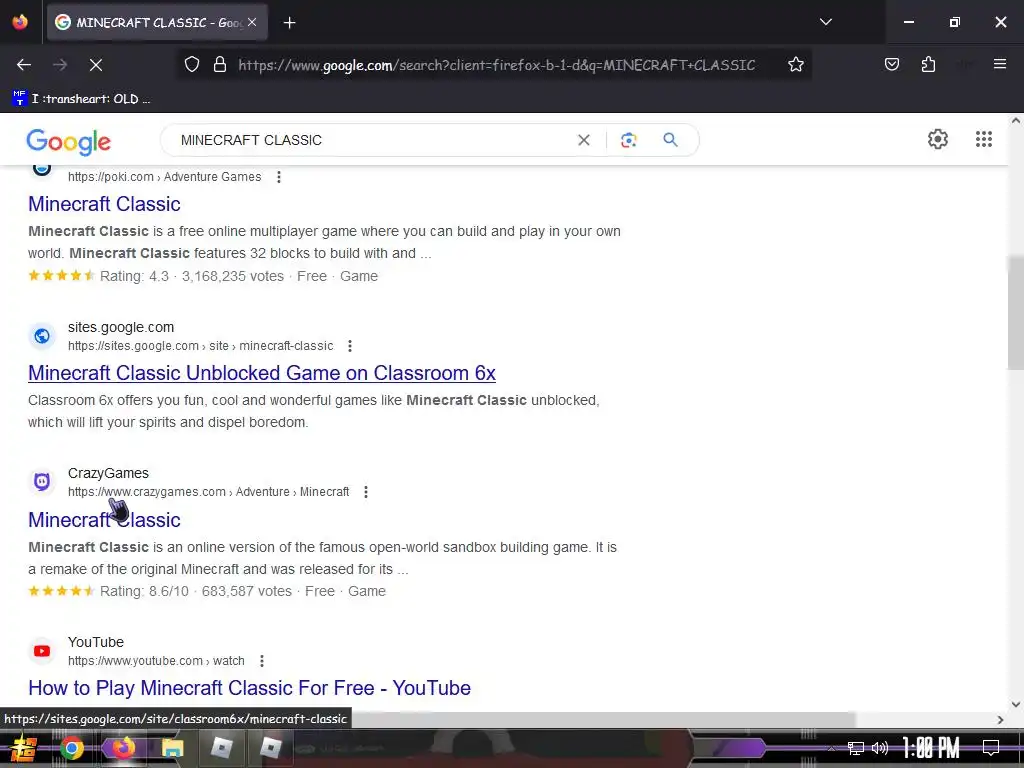Open the network tray icon
Viewport: 1024px width, 768px height.
(x=855, y=748)
